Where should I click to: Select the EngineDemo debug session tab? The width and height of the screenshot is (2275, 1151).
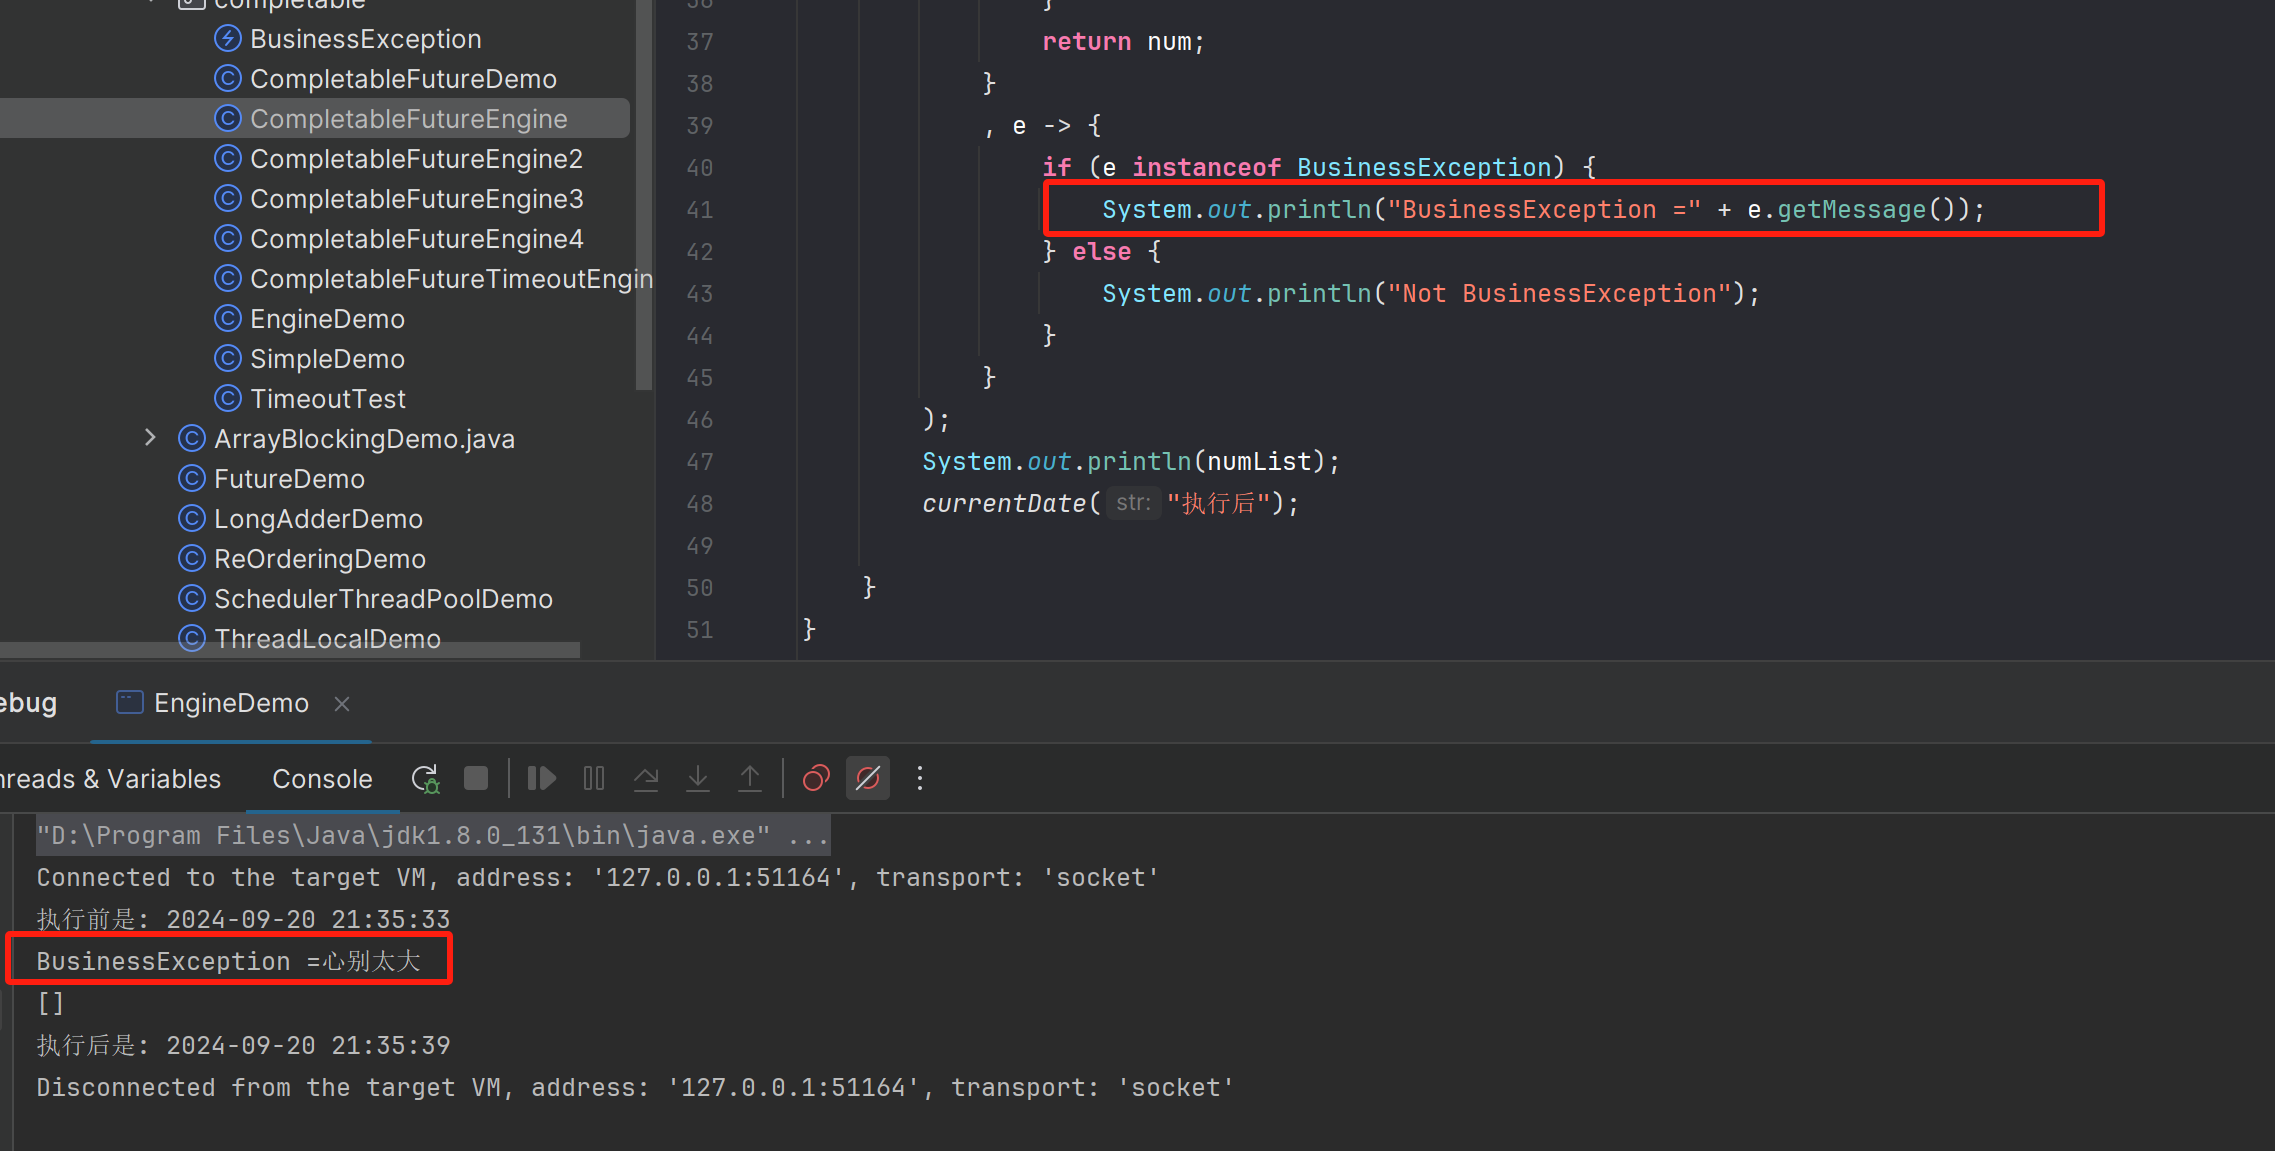[x=230, y=704]
